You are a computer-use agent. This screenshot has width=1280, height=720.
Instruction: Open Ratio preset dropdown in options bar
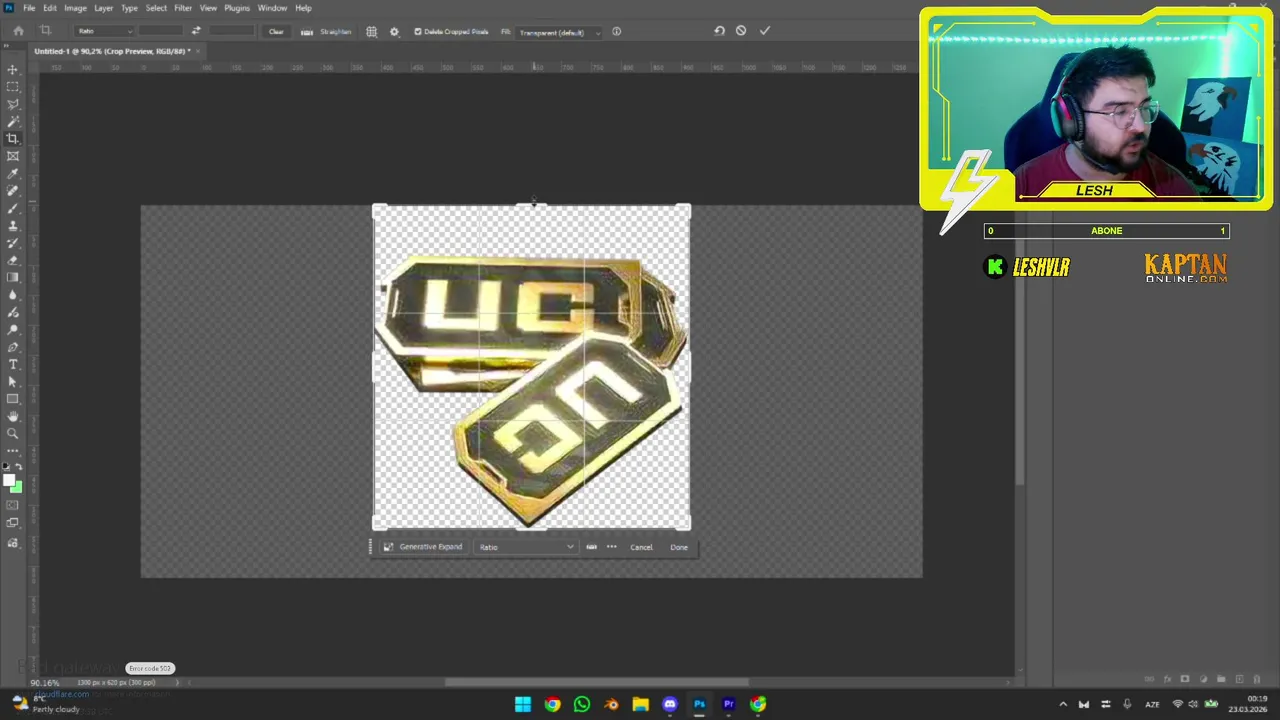[x=105, y=31]
